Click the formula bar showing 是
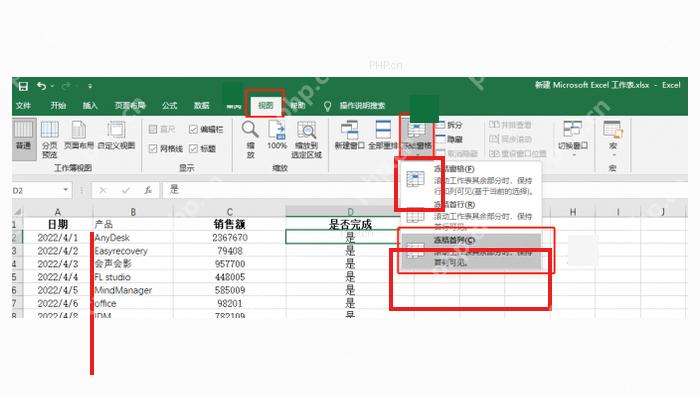700x395 pixels. click(x=424, y=190)
